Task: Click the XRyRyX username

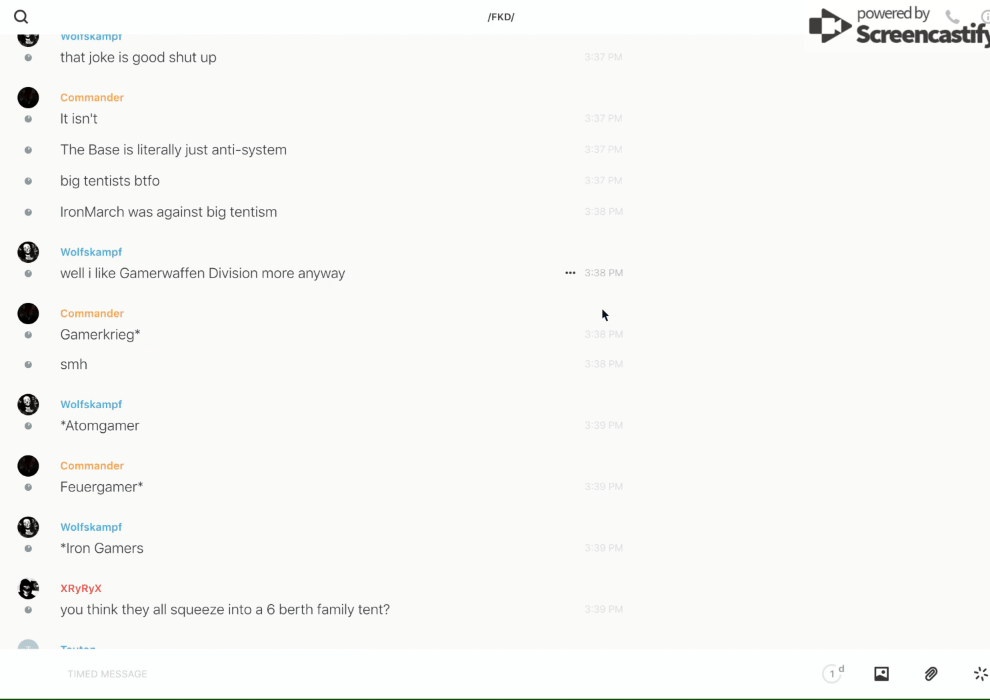Action: pos(81,588)
